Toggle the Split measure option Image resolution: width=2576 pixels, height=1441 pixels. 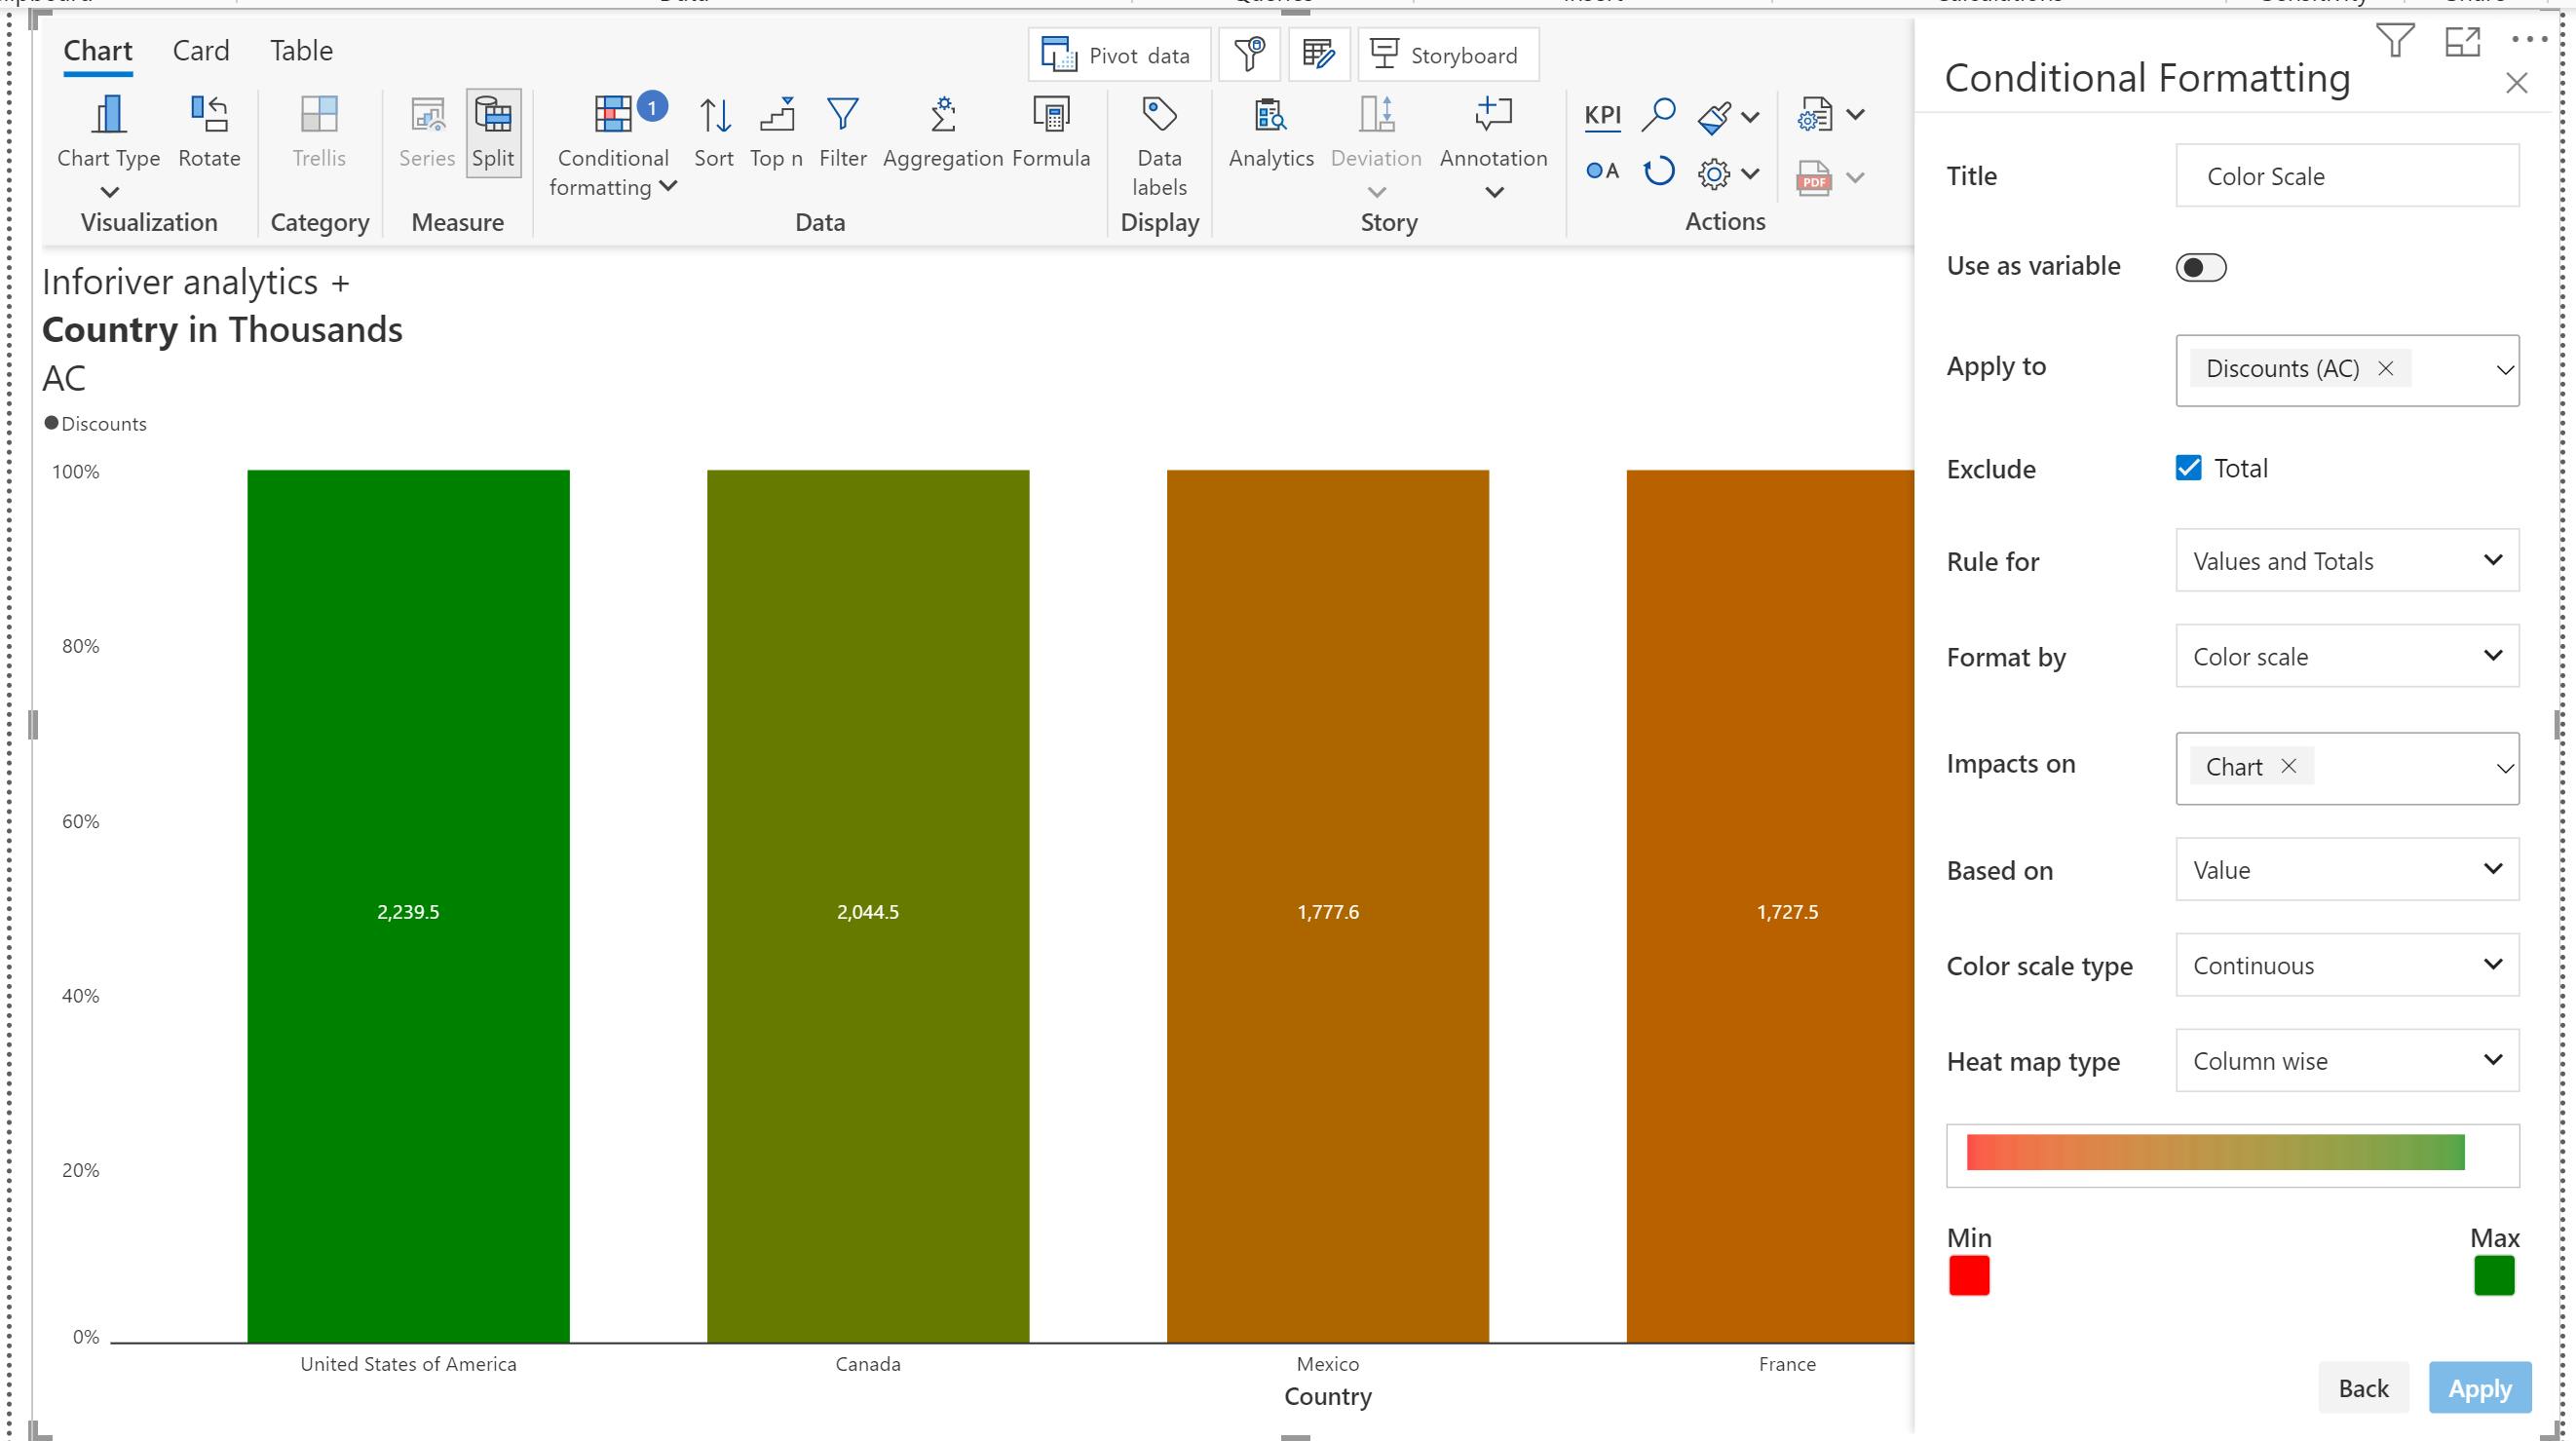(493, 131)
